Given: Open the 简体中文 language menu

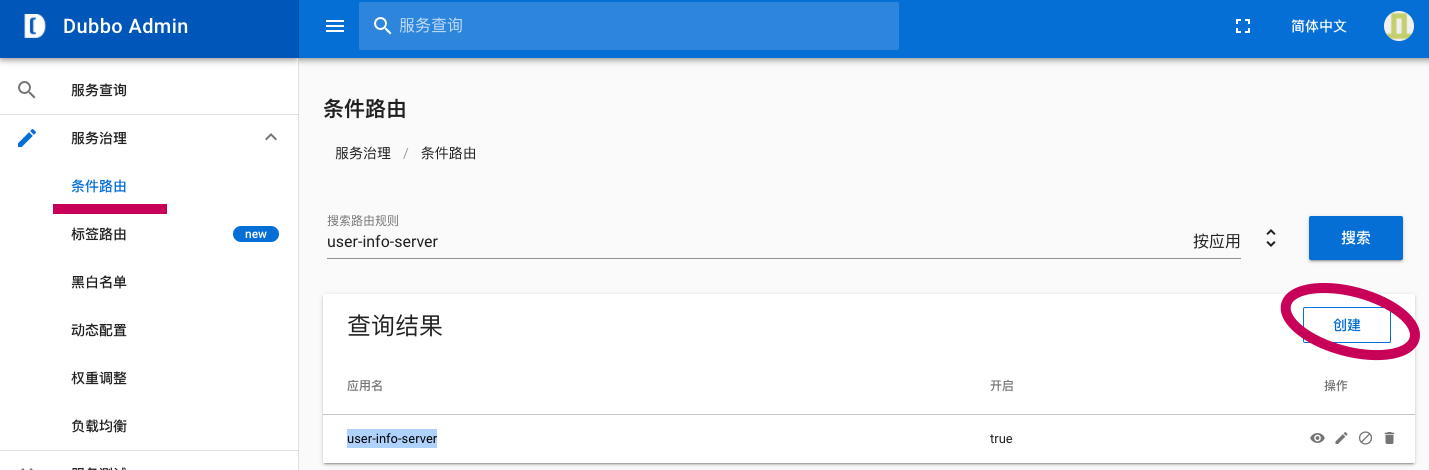Looking at the screenshot, I should coord(1318,27).
